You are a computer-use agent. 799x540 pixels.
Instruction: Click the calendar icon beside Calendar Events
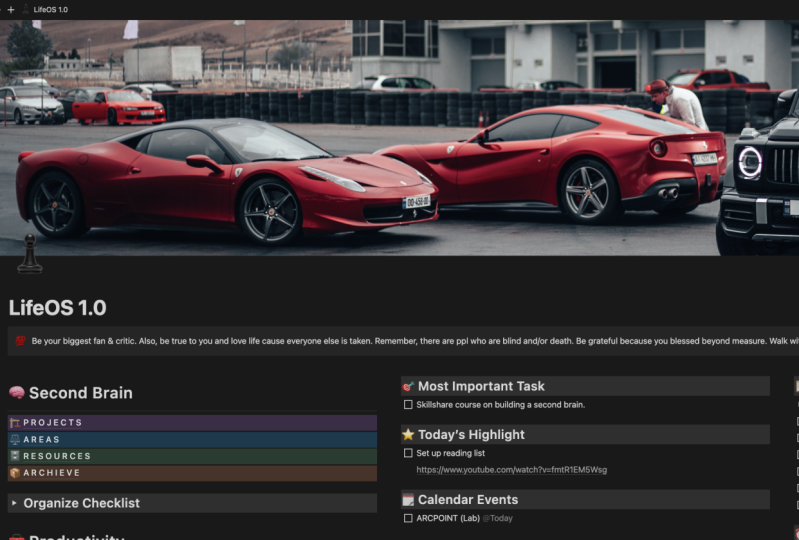click(x=408, y=500)
